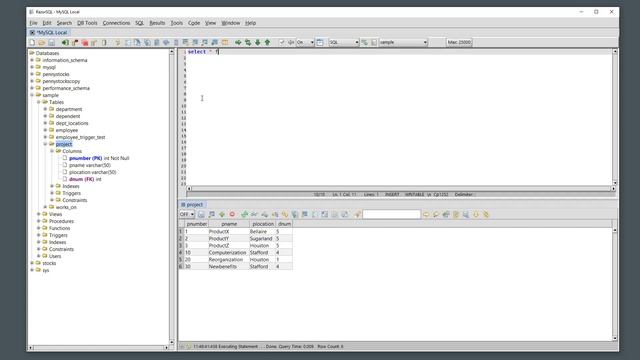
Task: Click the New file icon in toolbar
Action: 32,42
